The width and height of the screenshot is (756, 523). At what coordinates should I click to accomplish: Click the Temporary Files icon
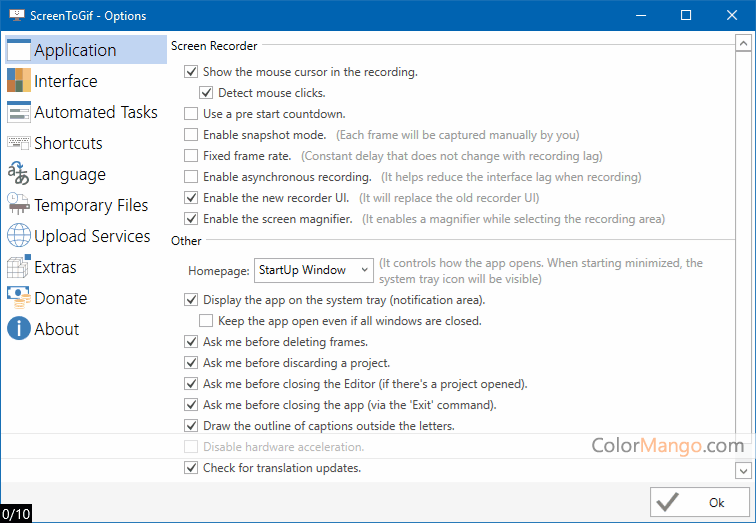pyautogui.click(x=19, y=204)
